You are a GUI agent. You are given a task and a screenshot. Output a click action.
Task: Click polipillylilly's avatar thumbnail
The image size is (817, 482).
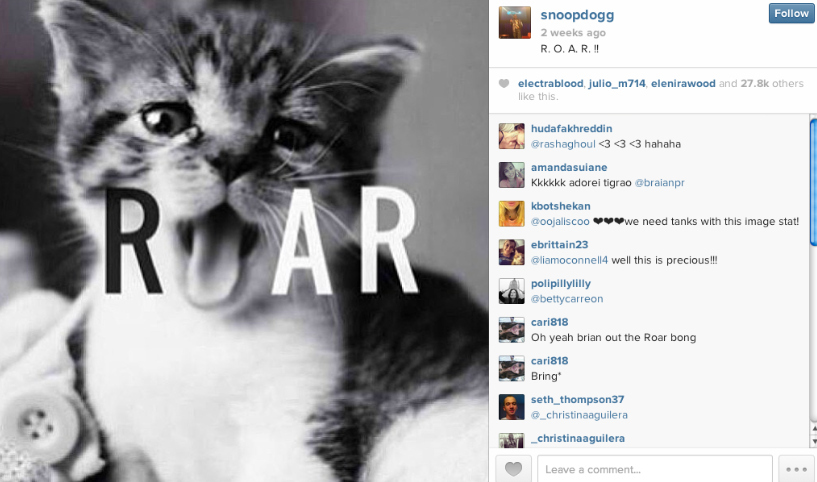pyautogui.click(x=512, y=291)
